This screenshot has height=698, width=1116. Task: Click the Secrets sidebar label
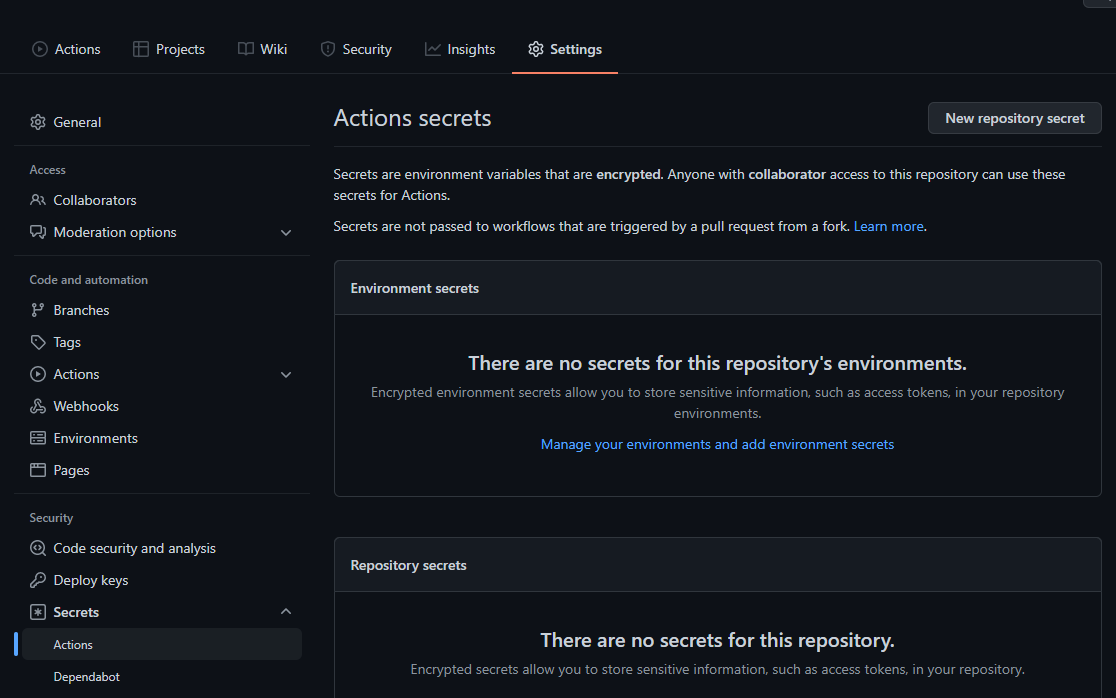click(x=76, y=613)
